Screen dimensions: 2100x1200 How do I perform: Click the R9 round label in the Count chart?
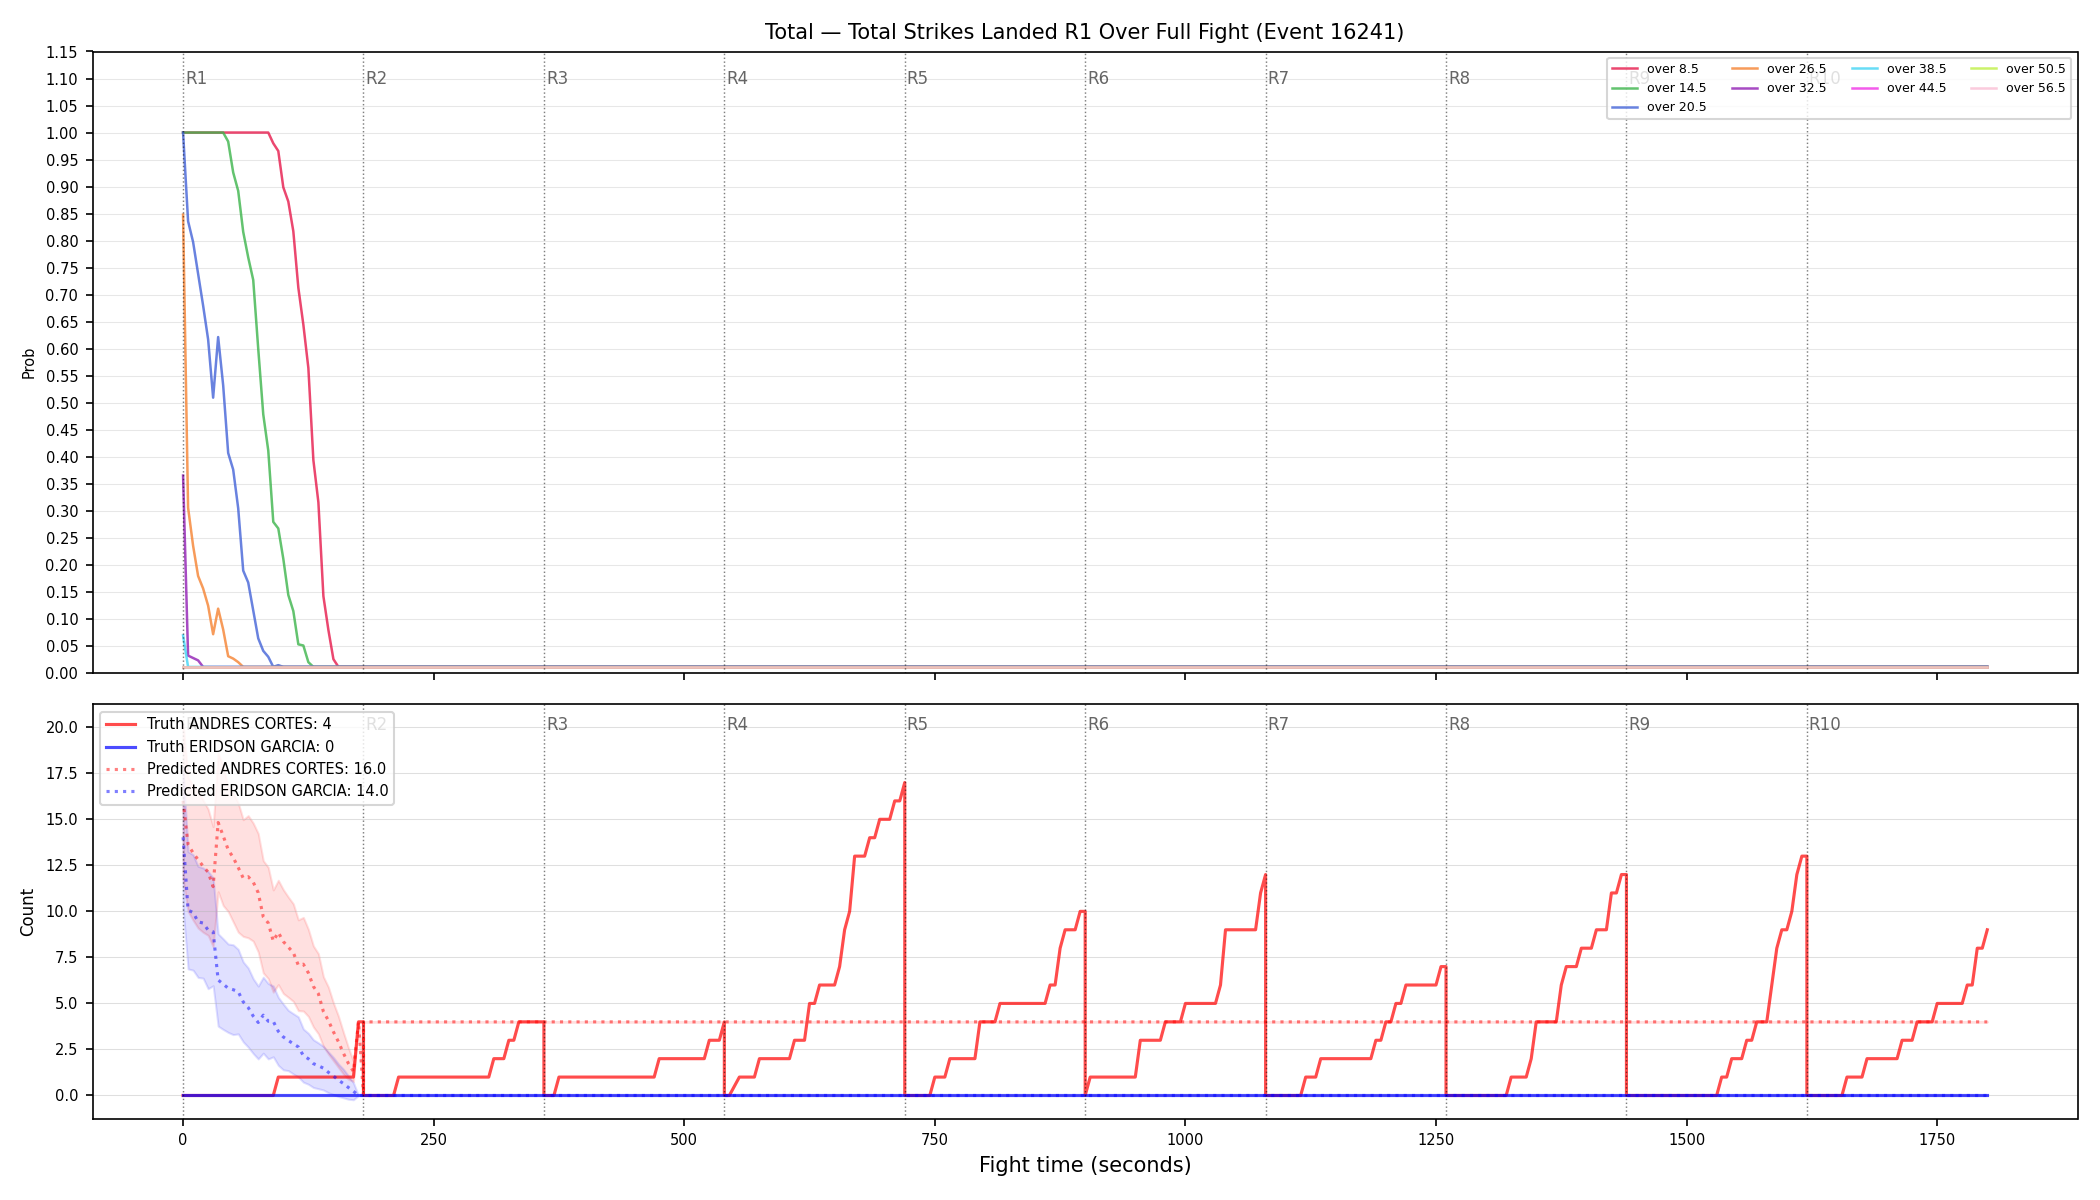point(1639,724)
